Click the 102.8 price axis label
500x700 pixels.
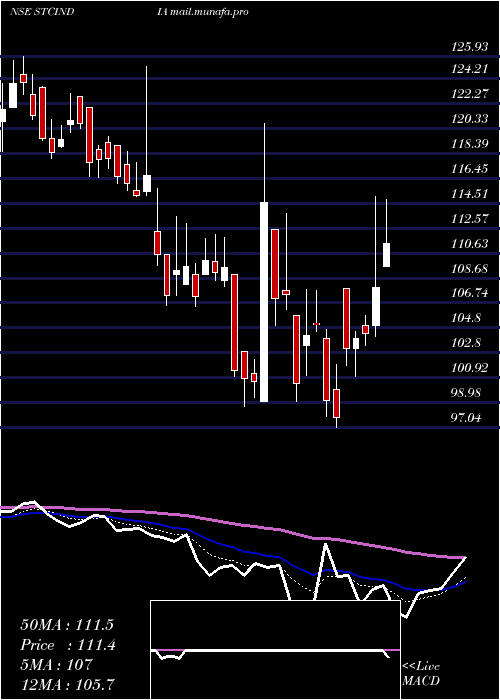click(464, 343)
